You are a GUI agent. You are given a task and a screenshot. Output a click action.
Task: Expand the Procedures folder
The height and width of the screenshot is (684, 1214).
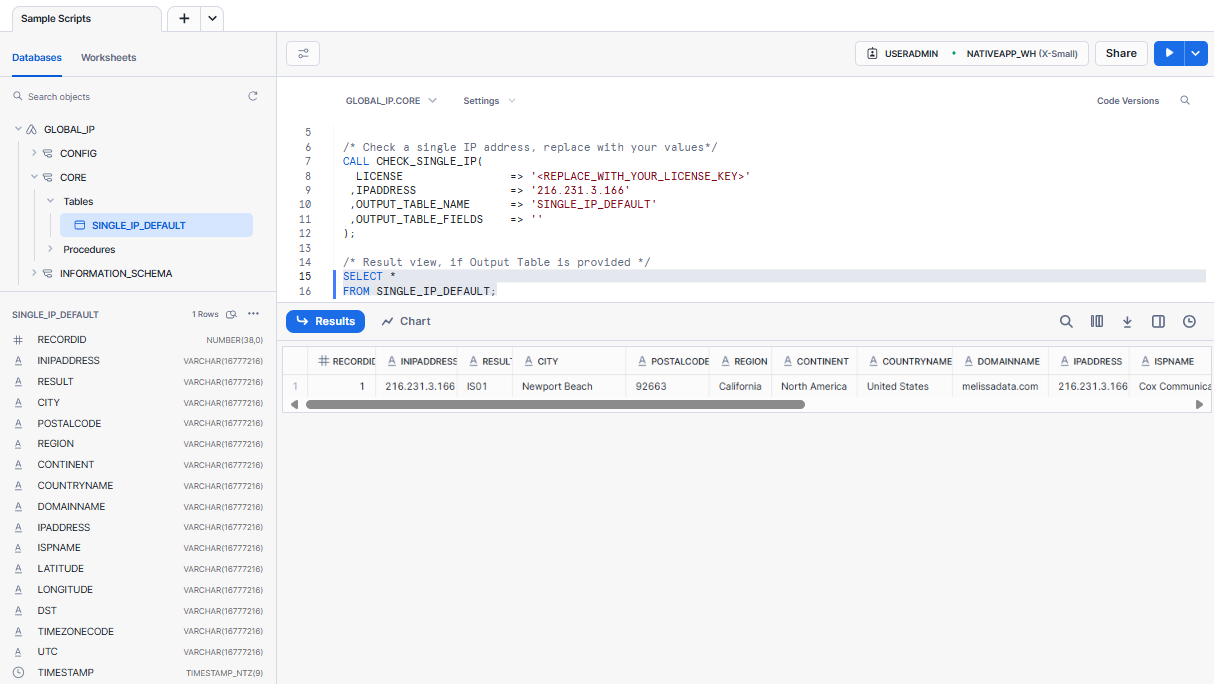point(50,250)
